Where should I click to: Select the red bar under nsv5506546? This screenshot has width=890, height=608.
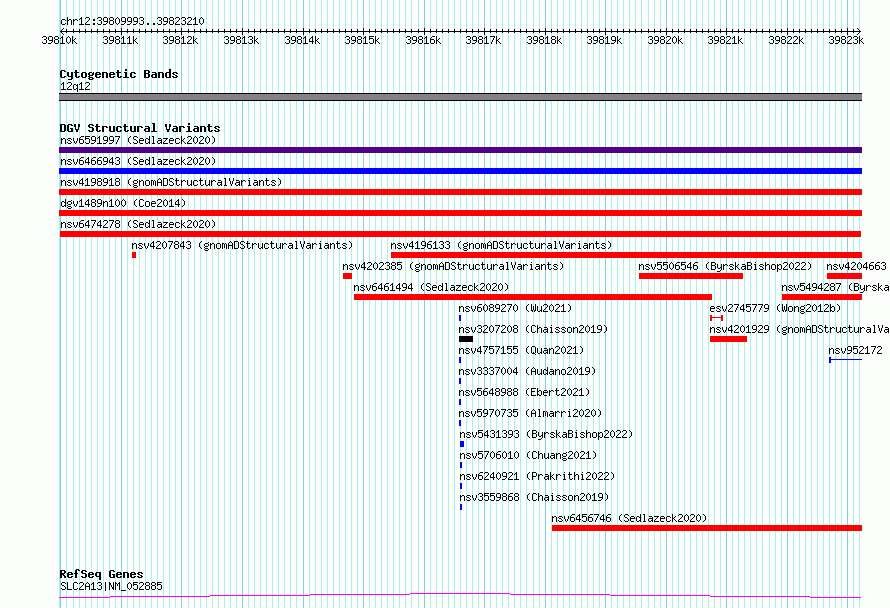click(x=691, y=276)
